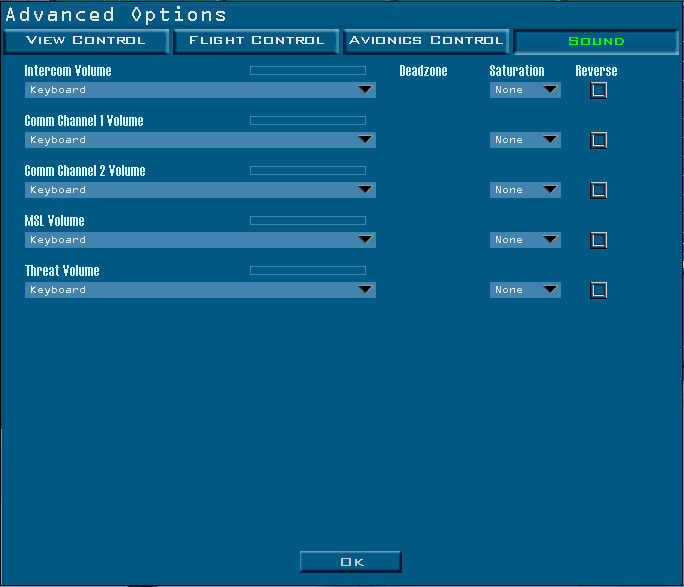Screen dimensions: 684x587
Task: Check Reverse box for Comm Channel 2
Action: pos(598,190)
